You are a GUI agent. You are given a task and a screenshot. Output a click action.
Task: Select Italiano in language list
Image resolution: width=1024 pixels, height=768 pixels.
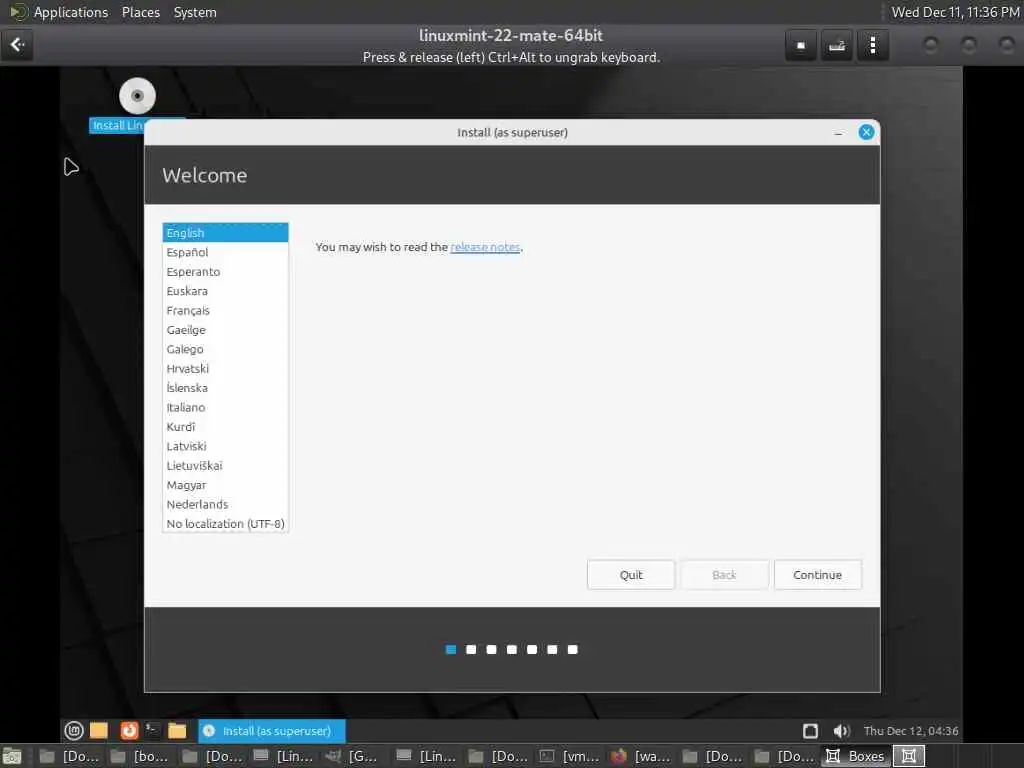pos(225,408)
